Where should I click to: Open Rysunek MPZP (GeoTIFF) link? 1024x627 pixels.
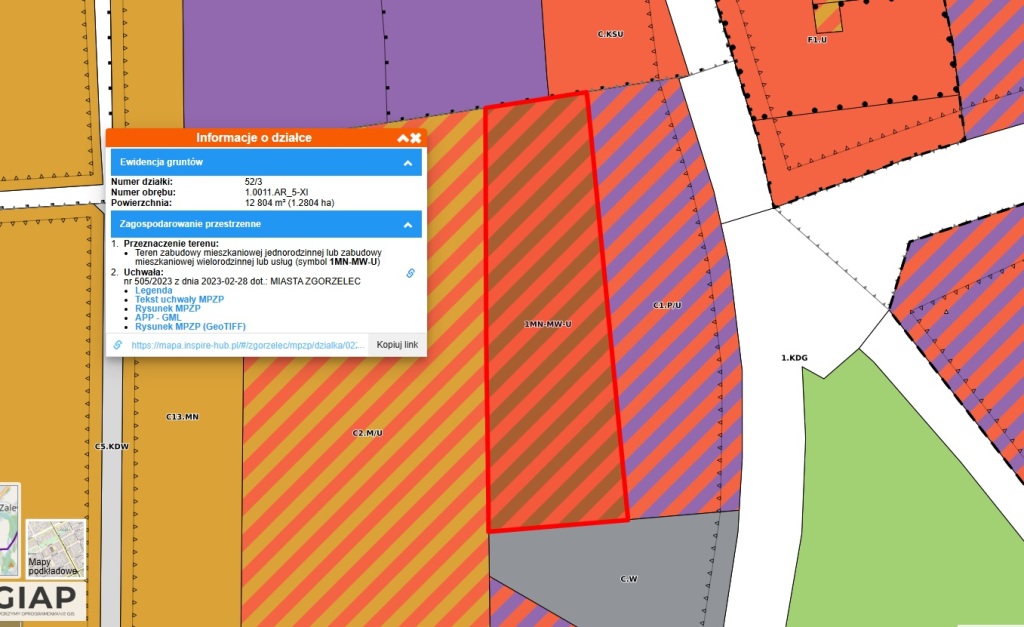pos(190,327)
